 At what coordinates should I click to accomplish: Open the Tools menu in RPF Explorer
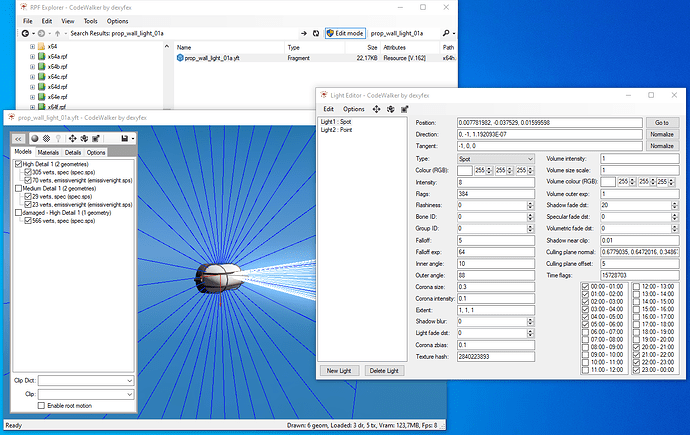[x=90, y=20]
